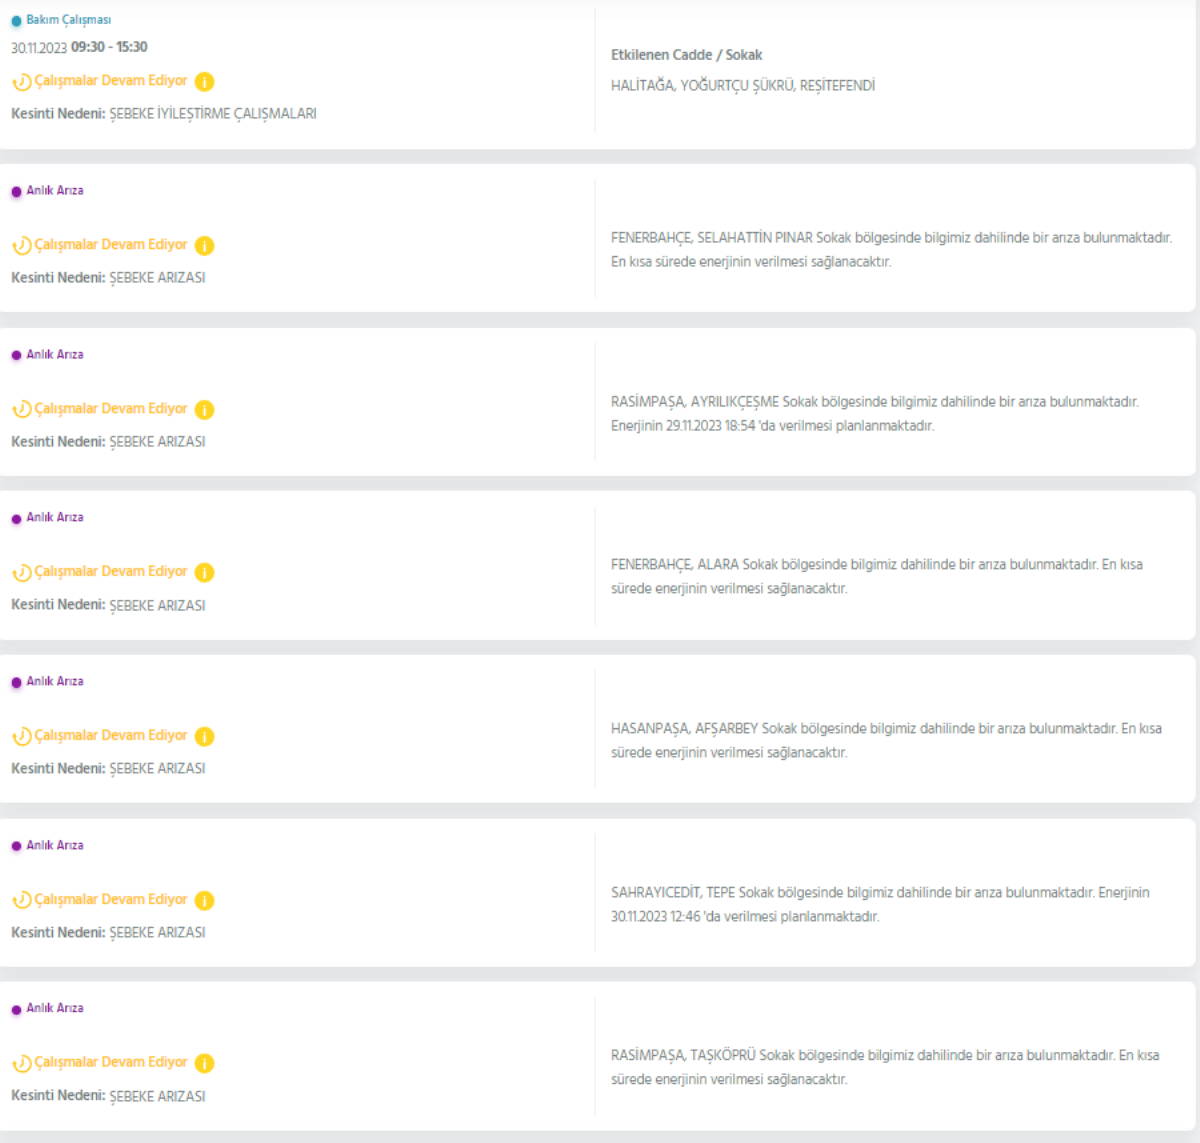Image resolution: width=1200 pixels, height=1143 pixels.
Task: Click the Anlık Arıza label in the Tepe Sokak card
Action: [x=55, y=845]
